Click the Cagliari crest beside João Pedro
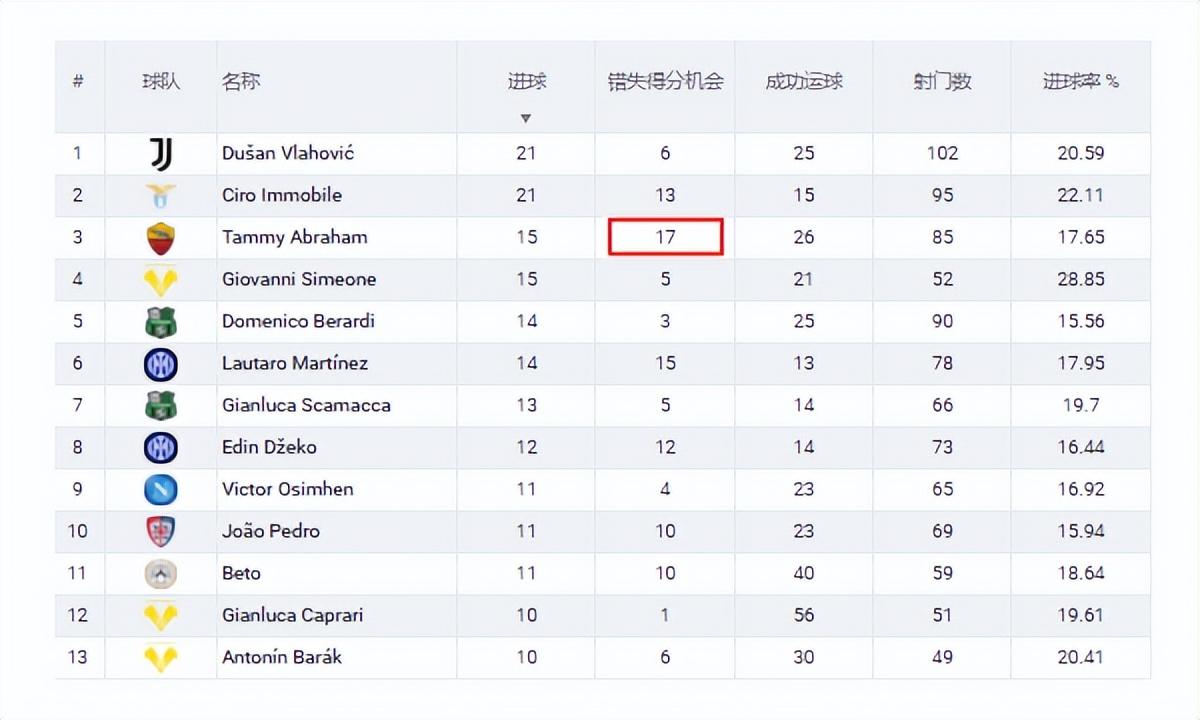Image resolution: width=1200 pixels, height=720 pixels. tap(160, 531)
